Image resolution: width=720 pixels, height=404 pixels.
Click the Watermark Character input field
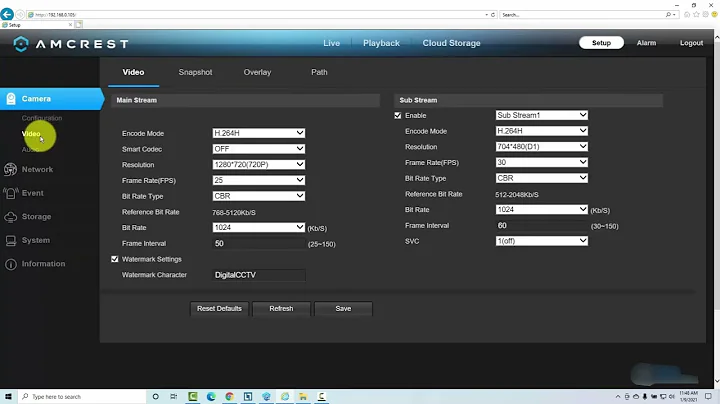[259, 275]
